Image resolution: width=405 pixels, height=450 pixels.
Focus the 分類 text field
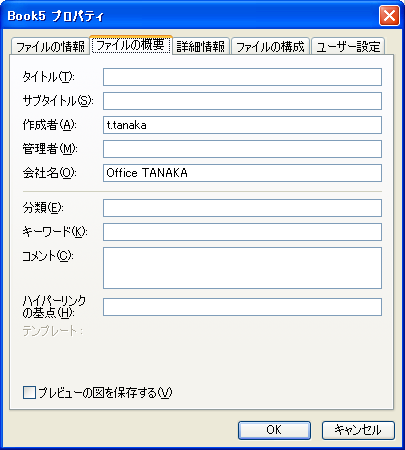tap(242, 208)
